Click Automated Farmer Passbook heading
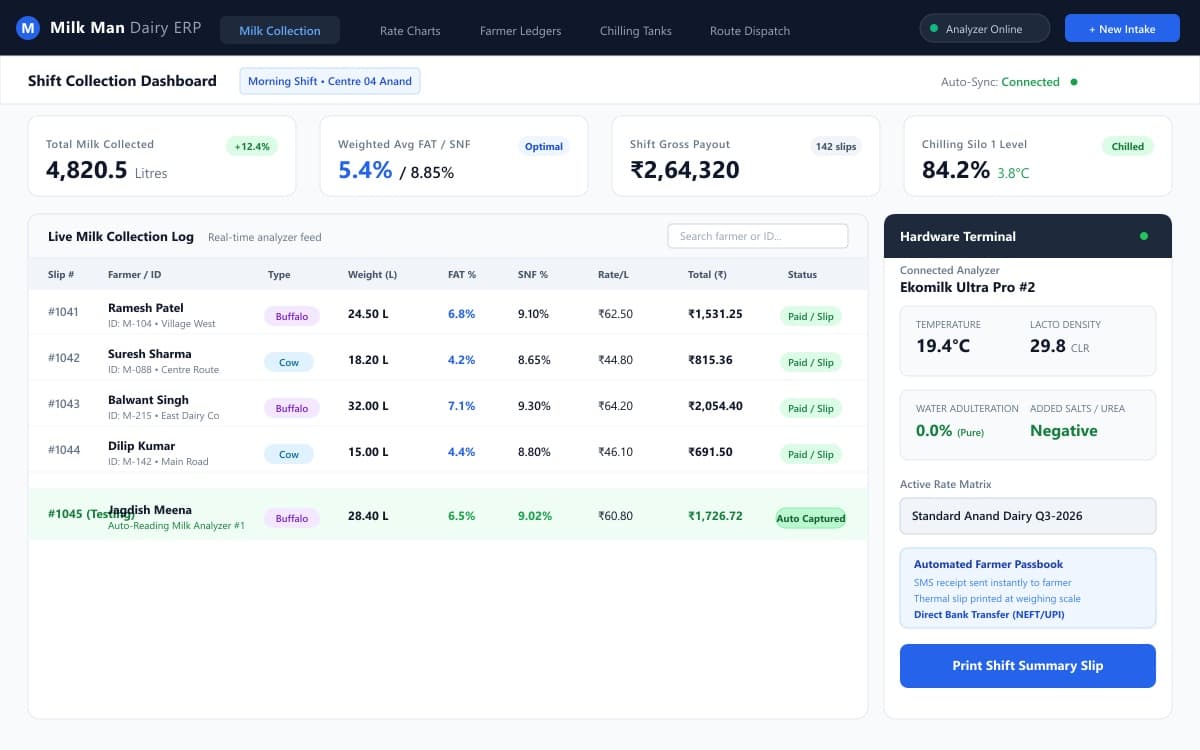This screenshot has width=1200, height=750. coord(988,564)
